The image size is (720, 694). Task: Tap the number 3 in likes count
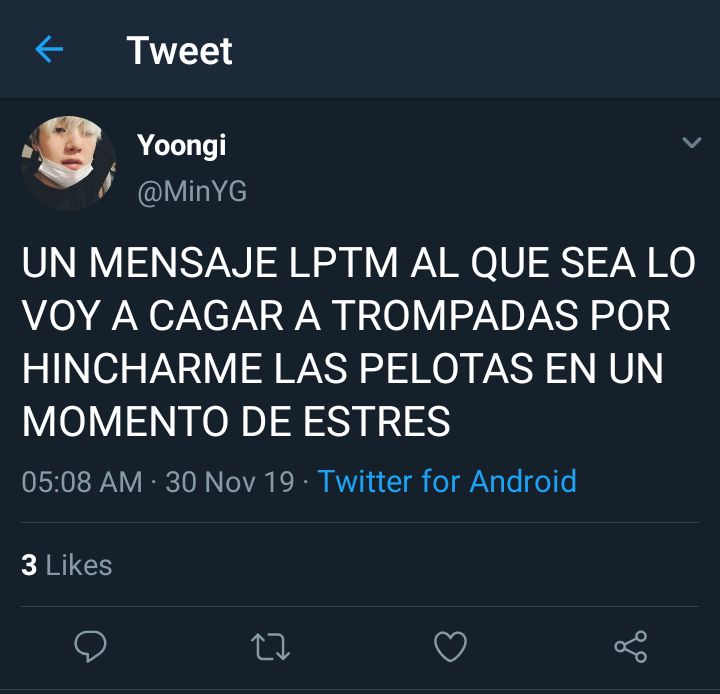click(x=29, y=565)
